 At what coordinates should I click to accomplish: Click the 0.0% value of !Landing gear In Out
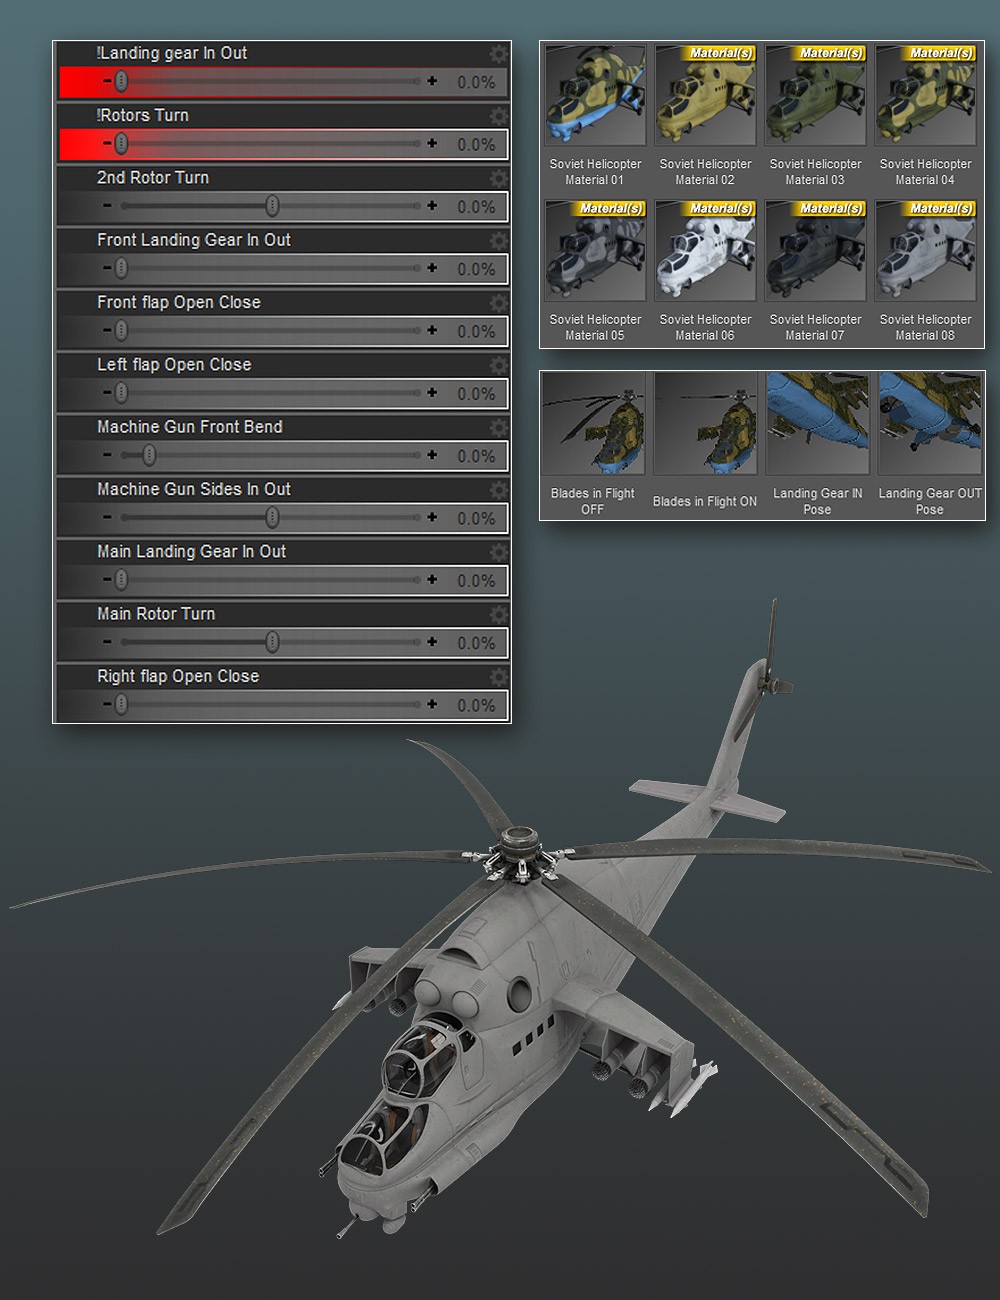[476, 82]
